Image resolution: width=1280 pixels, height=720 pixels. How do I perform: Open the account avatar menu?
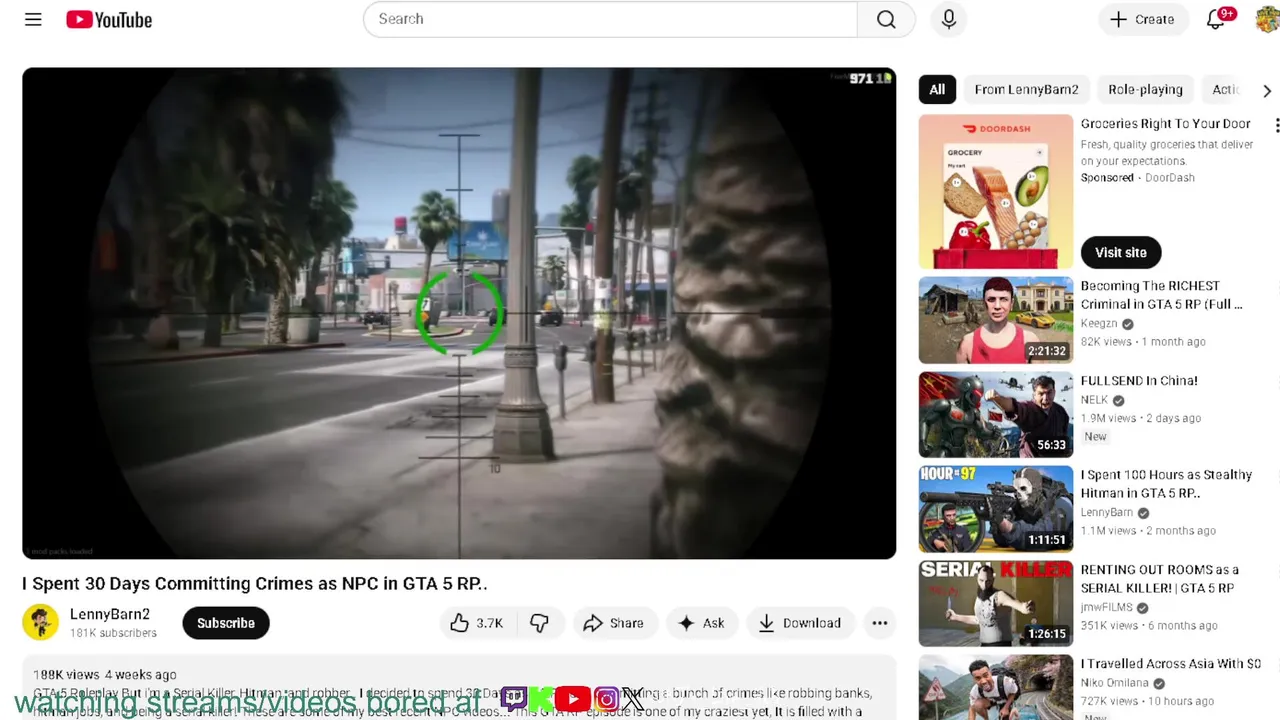point(1267,19)
